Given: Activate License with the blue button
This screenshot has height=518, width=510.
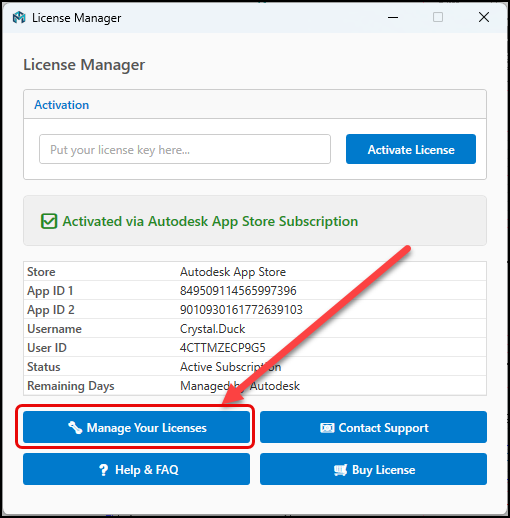Looking at the screenshot, I should click(411, 149).
